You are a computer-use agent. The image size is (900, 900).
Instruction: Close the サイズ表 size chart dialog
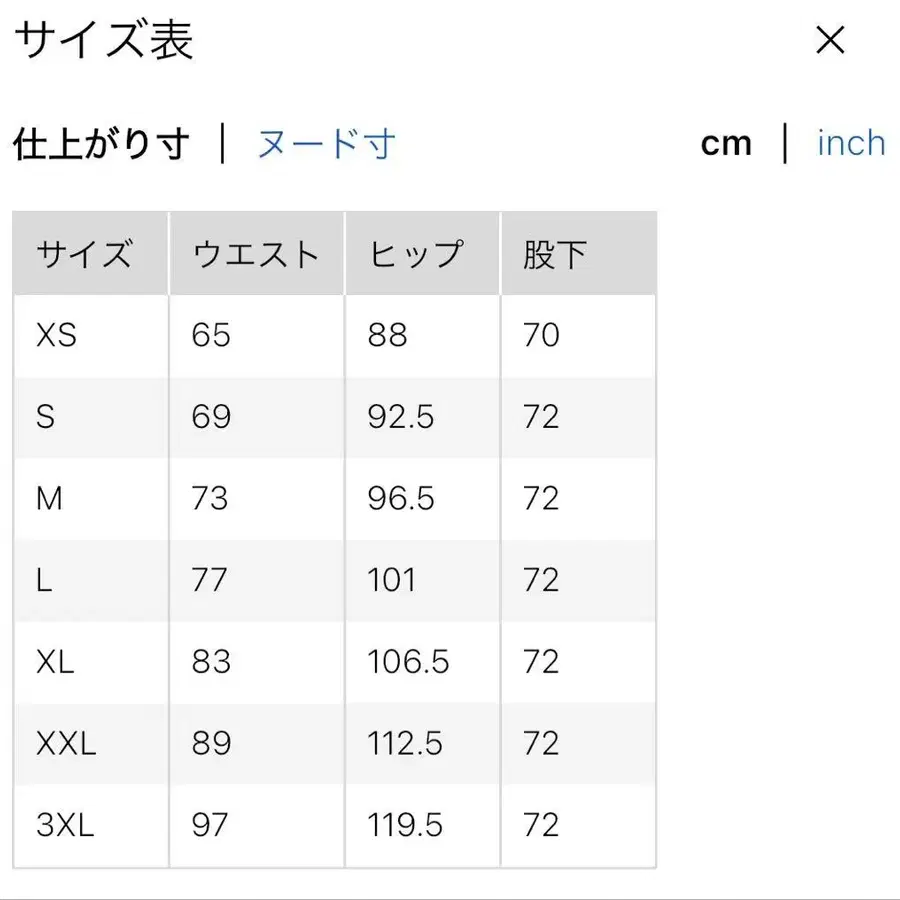pyautogui.click(x=830, y=40)
